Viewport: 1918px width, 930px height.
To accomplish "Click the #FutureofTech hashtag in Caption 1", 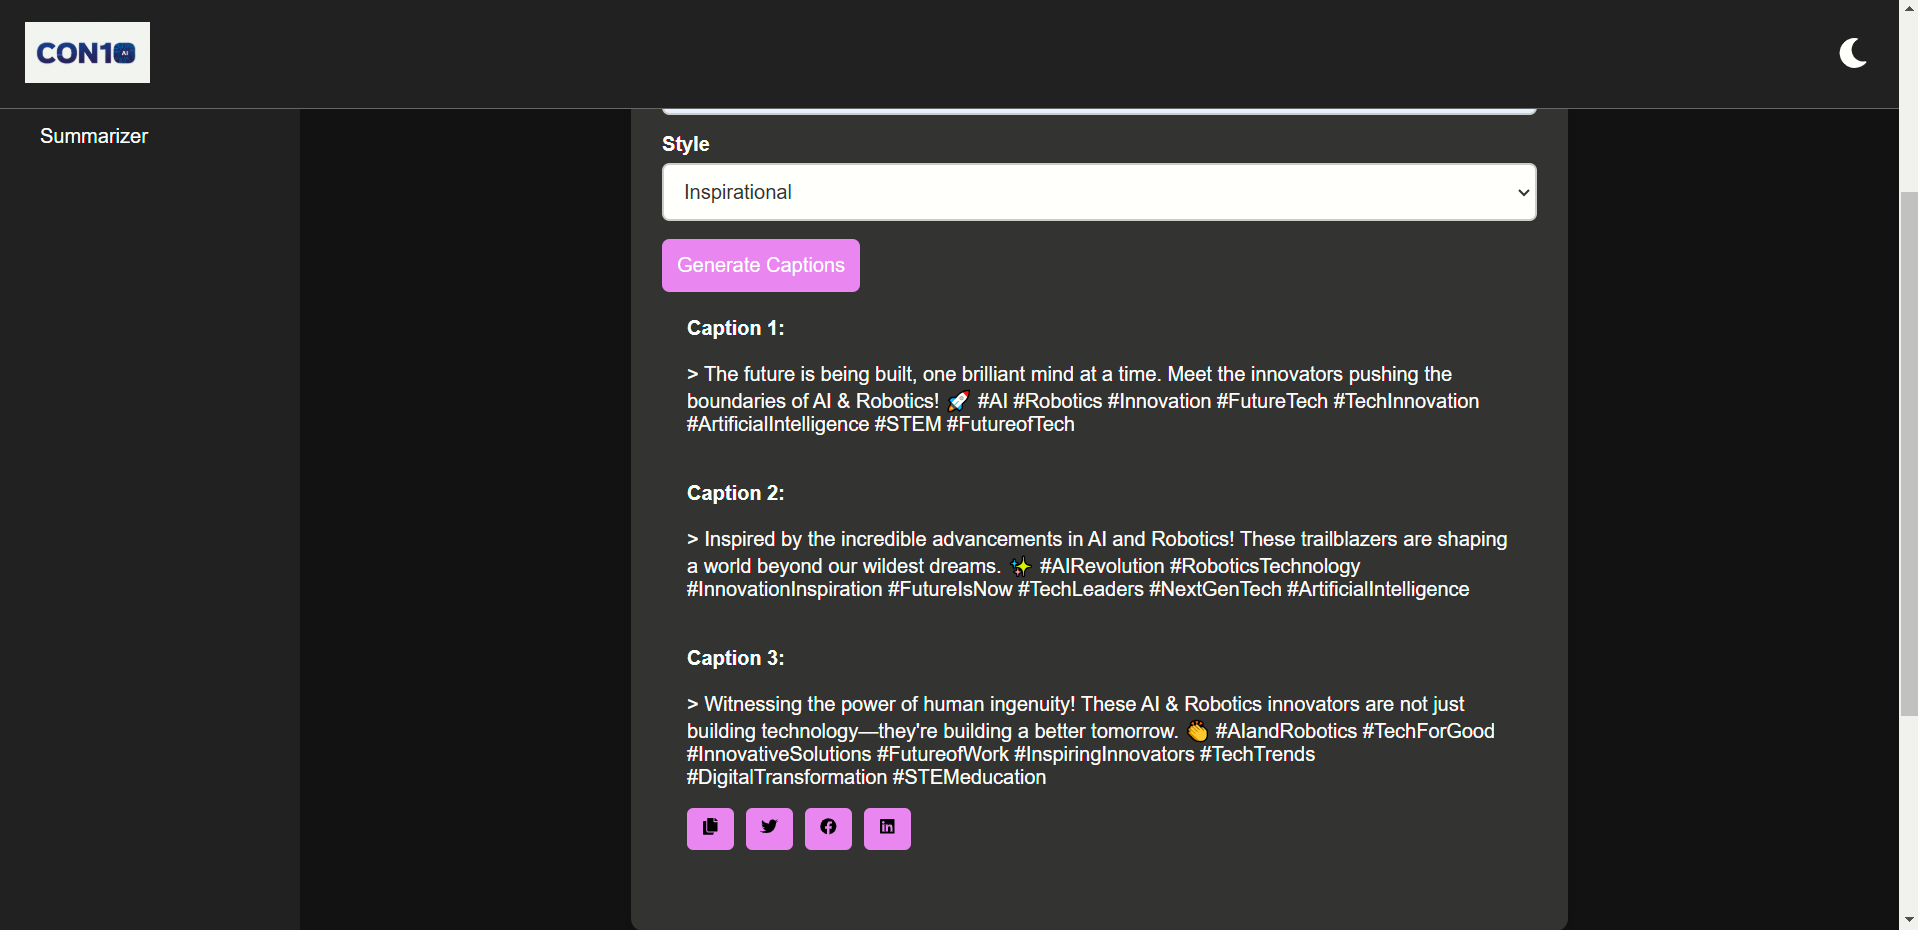I will click(1010, 424).
